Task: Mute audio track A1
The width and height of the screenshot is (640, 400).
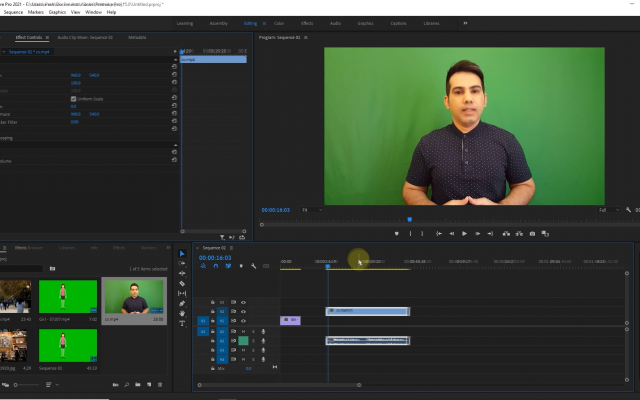Action: [243, 331]
